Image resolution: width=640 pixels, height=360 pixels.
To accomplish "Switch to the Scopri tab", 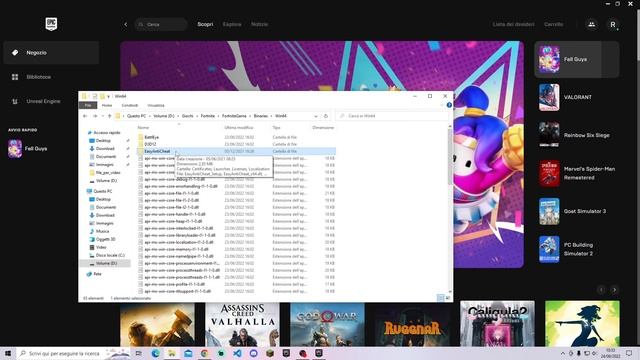I will (x=205, y=24).
